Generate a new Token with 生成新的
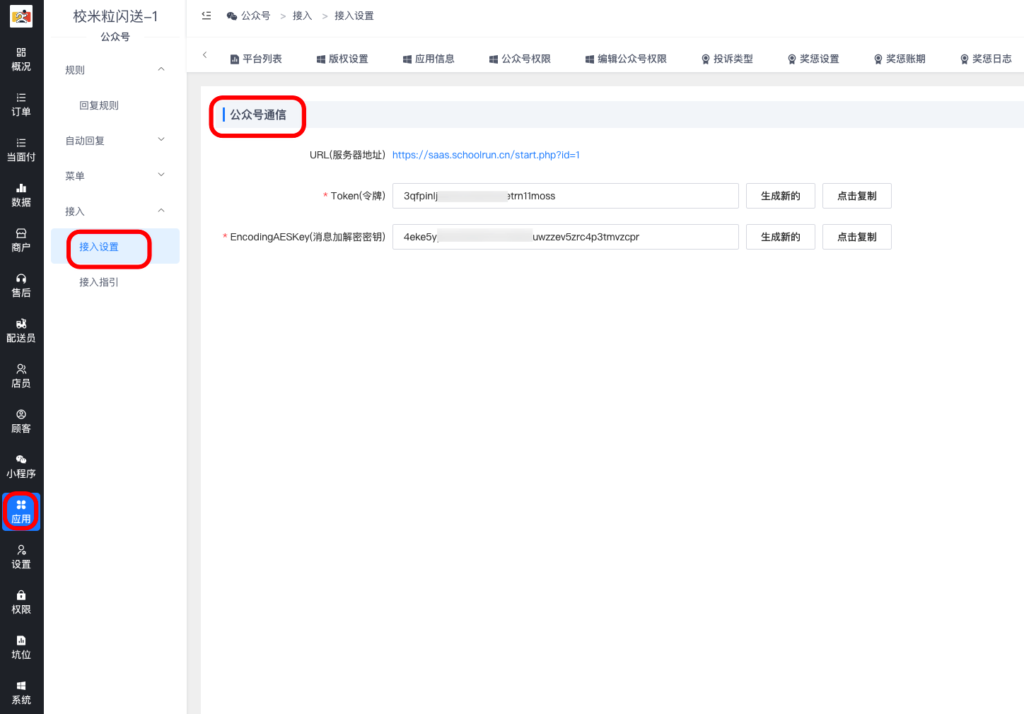The image size is (1024, 714). [780, 195]
